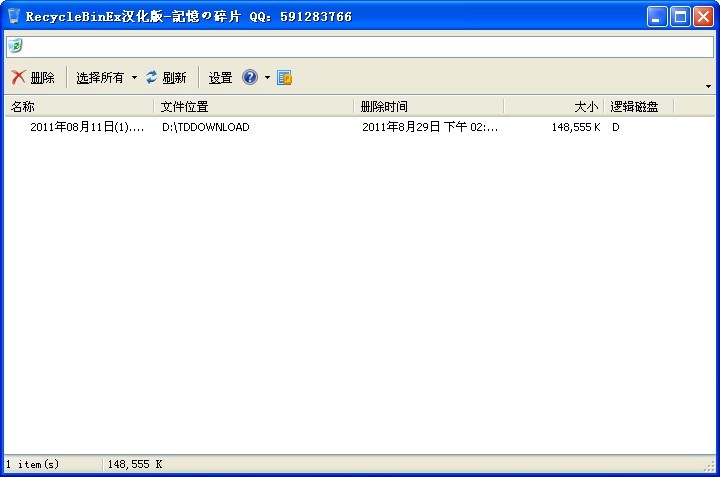Viewport: 720px width, 477px height.
Task: Click 逻辑磁盘 column header
Action: [x=640, y=106]
